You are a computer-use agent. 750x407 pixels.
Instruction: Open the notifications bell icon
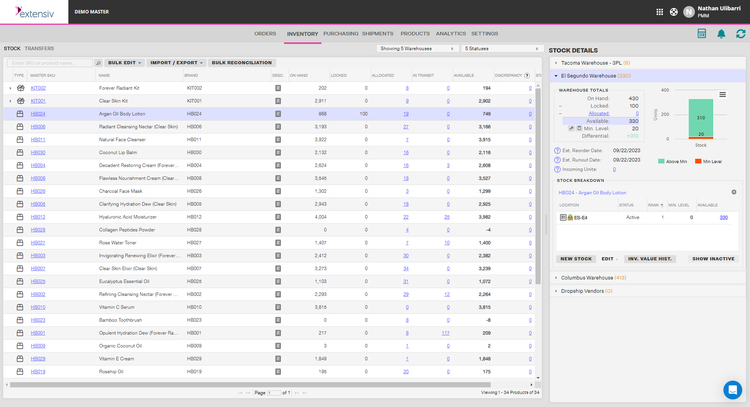tap(721, 33)
